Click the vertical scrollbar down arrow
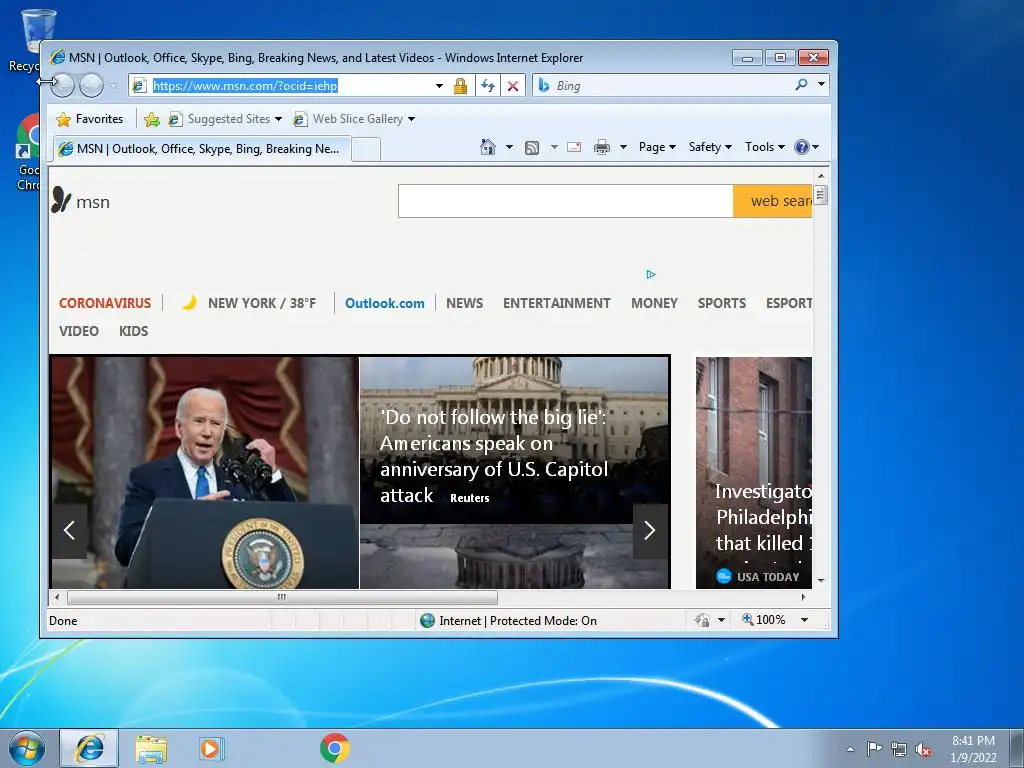 [x=821, y=581]
